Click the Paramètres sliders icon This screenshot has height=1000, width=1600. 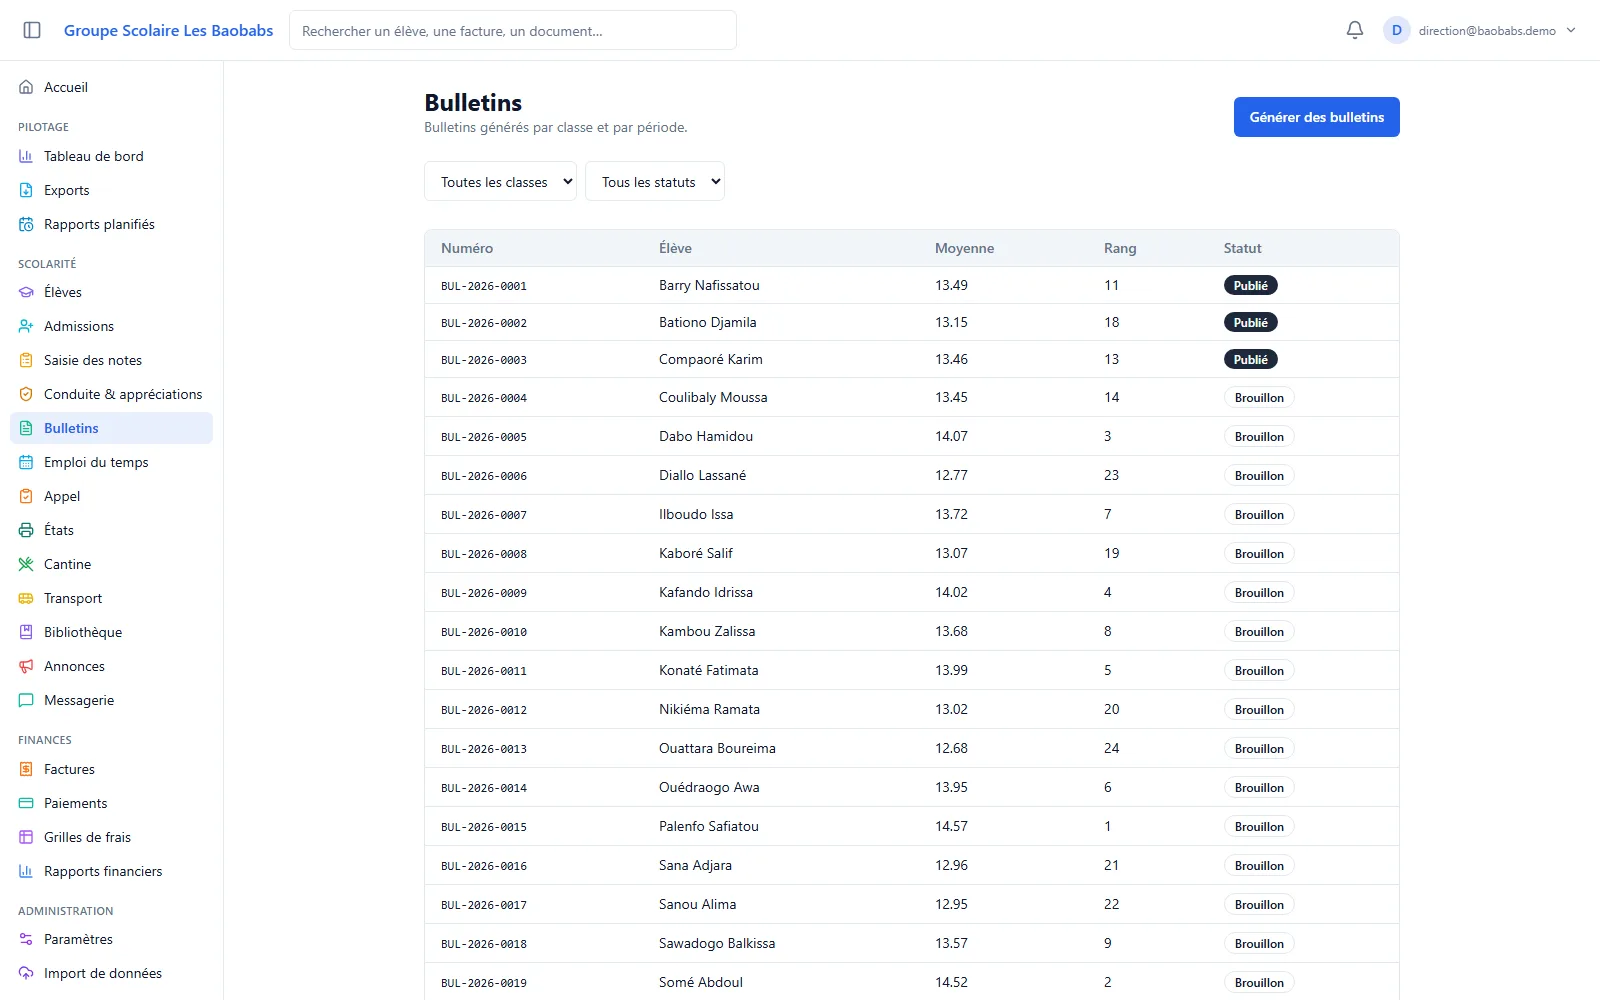coord(26,939)
